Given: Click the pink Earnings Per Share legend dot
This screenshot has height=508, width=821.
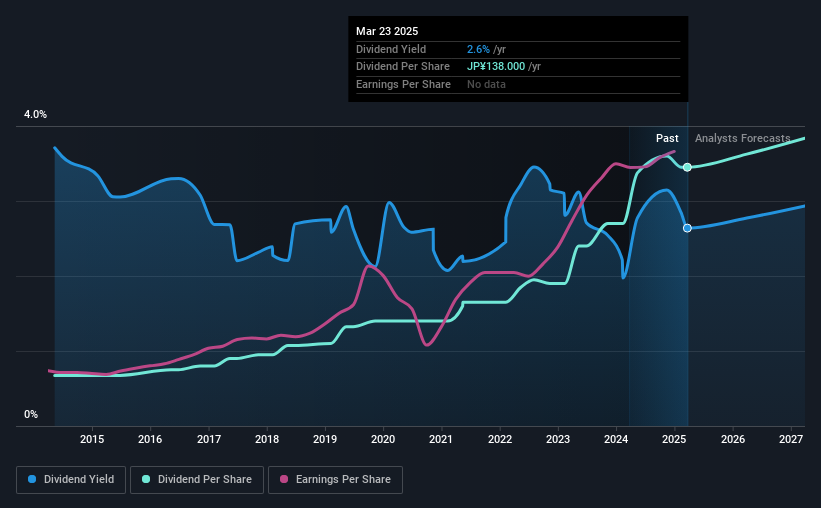Looking at the screenshot, I should pyautogui.click(x=284, y=479).
